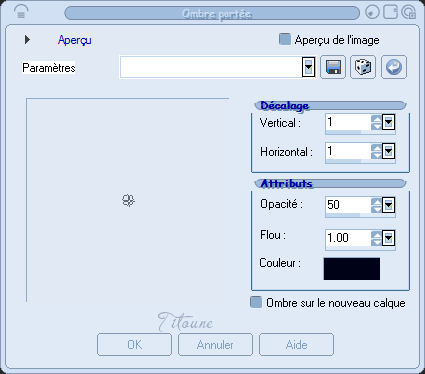Click the Annuler button
This screenshot has height=374, width=425.
215,344
